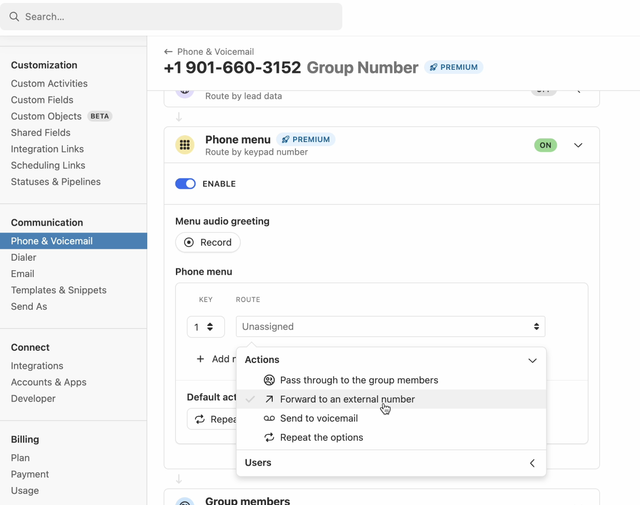Open Templates & Snippets page
Screen dimensions: 640x505
[x=59, y=290]
